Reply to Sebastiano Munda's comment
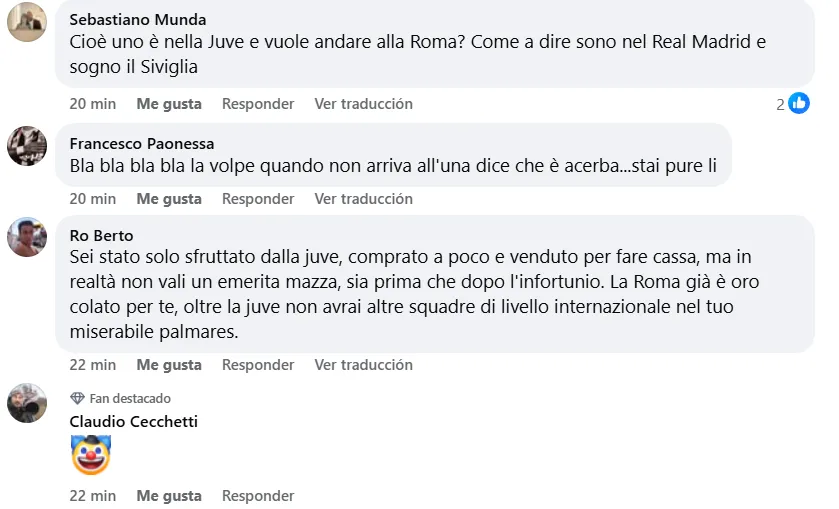Viewport: 839px width, 509px height. (258, 104)
